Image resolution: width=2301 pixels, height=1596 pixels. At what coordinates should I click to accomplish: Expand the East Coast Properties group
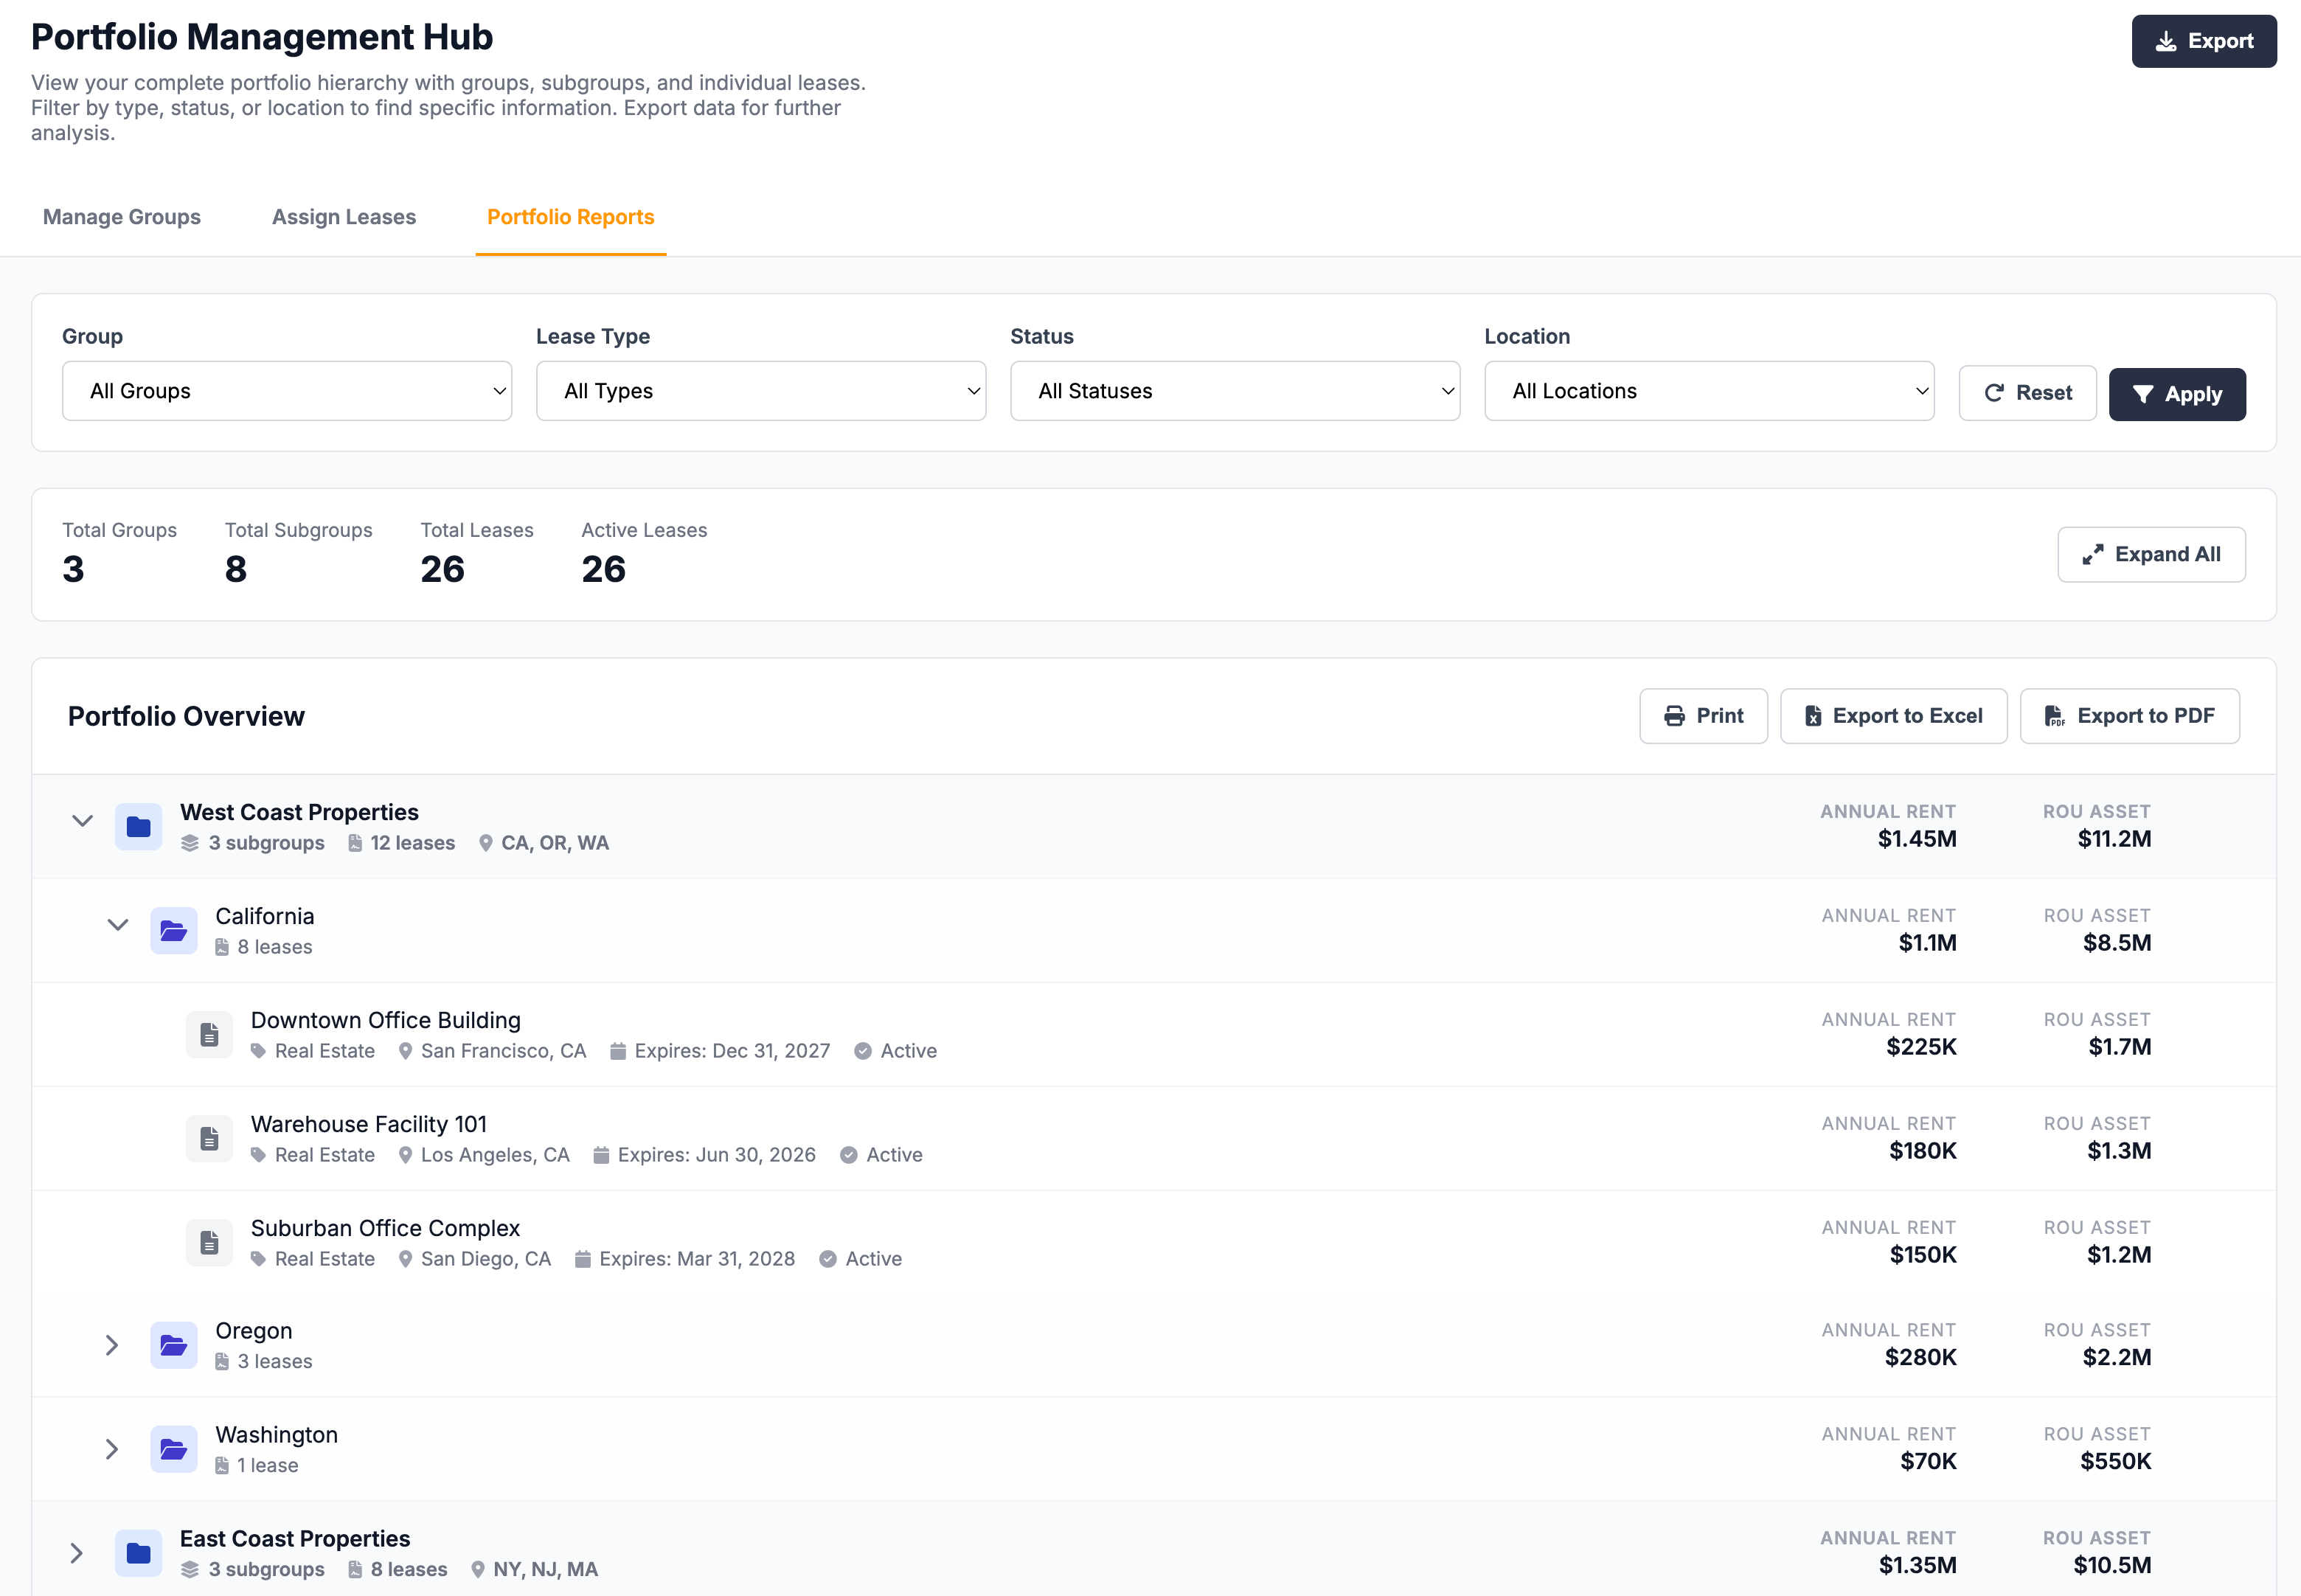[x=77, y=1553]
